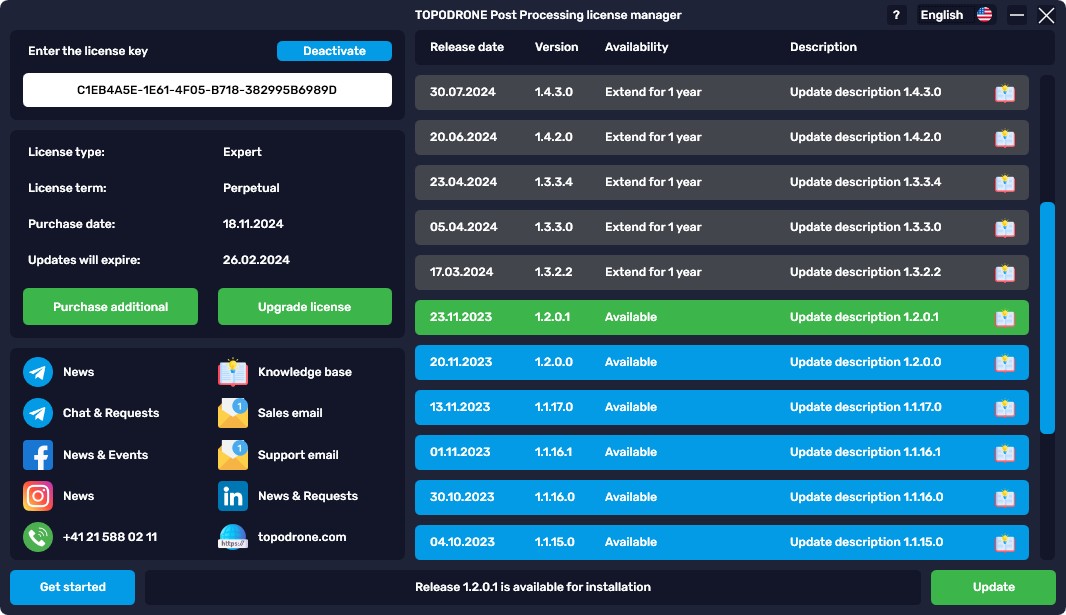Click the green Update button
Viewport: 1066px width, 615px height.
point(993,587)
